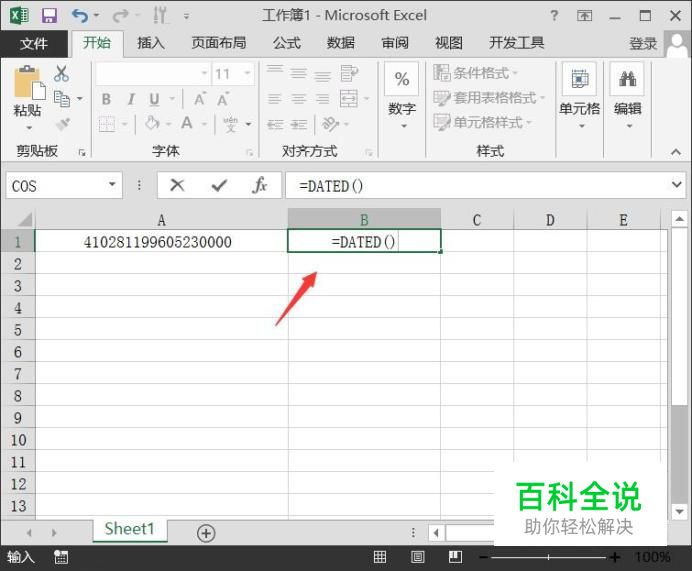The width and height of the screenshot is (692, 571).
Task: Open Conditional Formatting 条件格式 dropdown
Action: [x=476, y=73]
